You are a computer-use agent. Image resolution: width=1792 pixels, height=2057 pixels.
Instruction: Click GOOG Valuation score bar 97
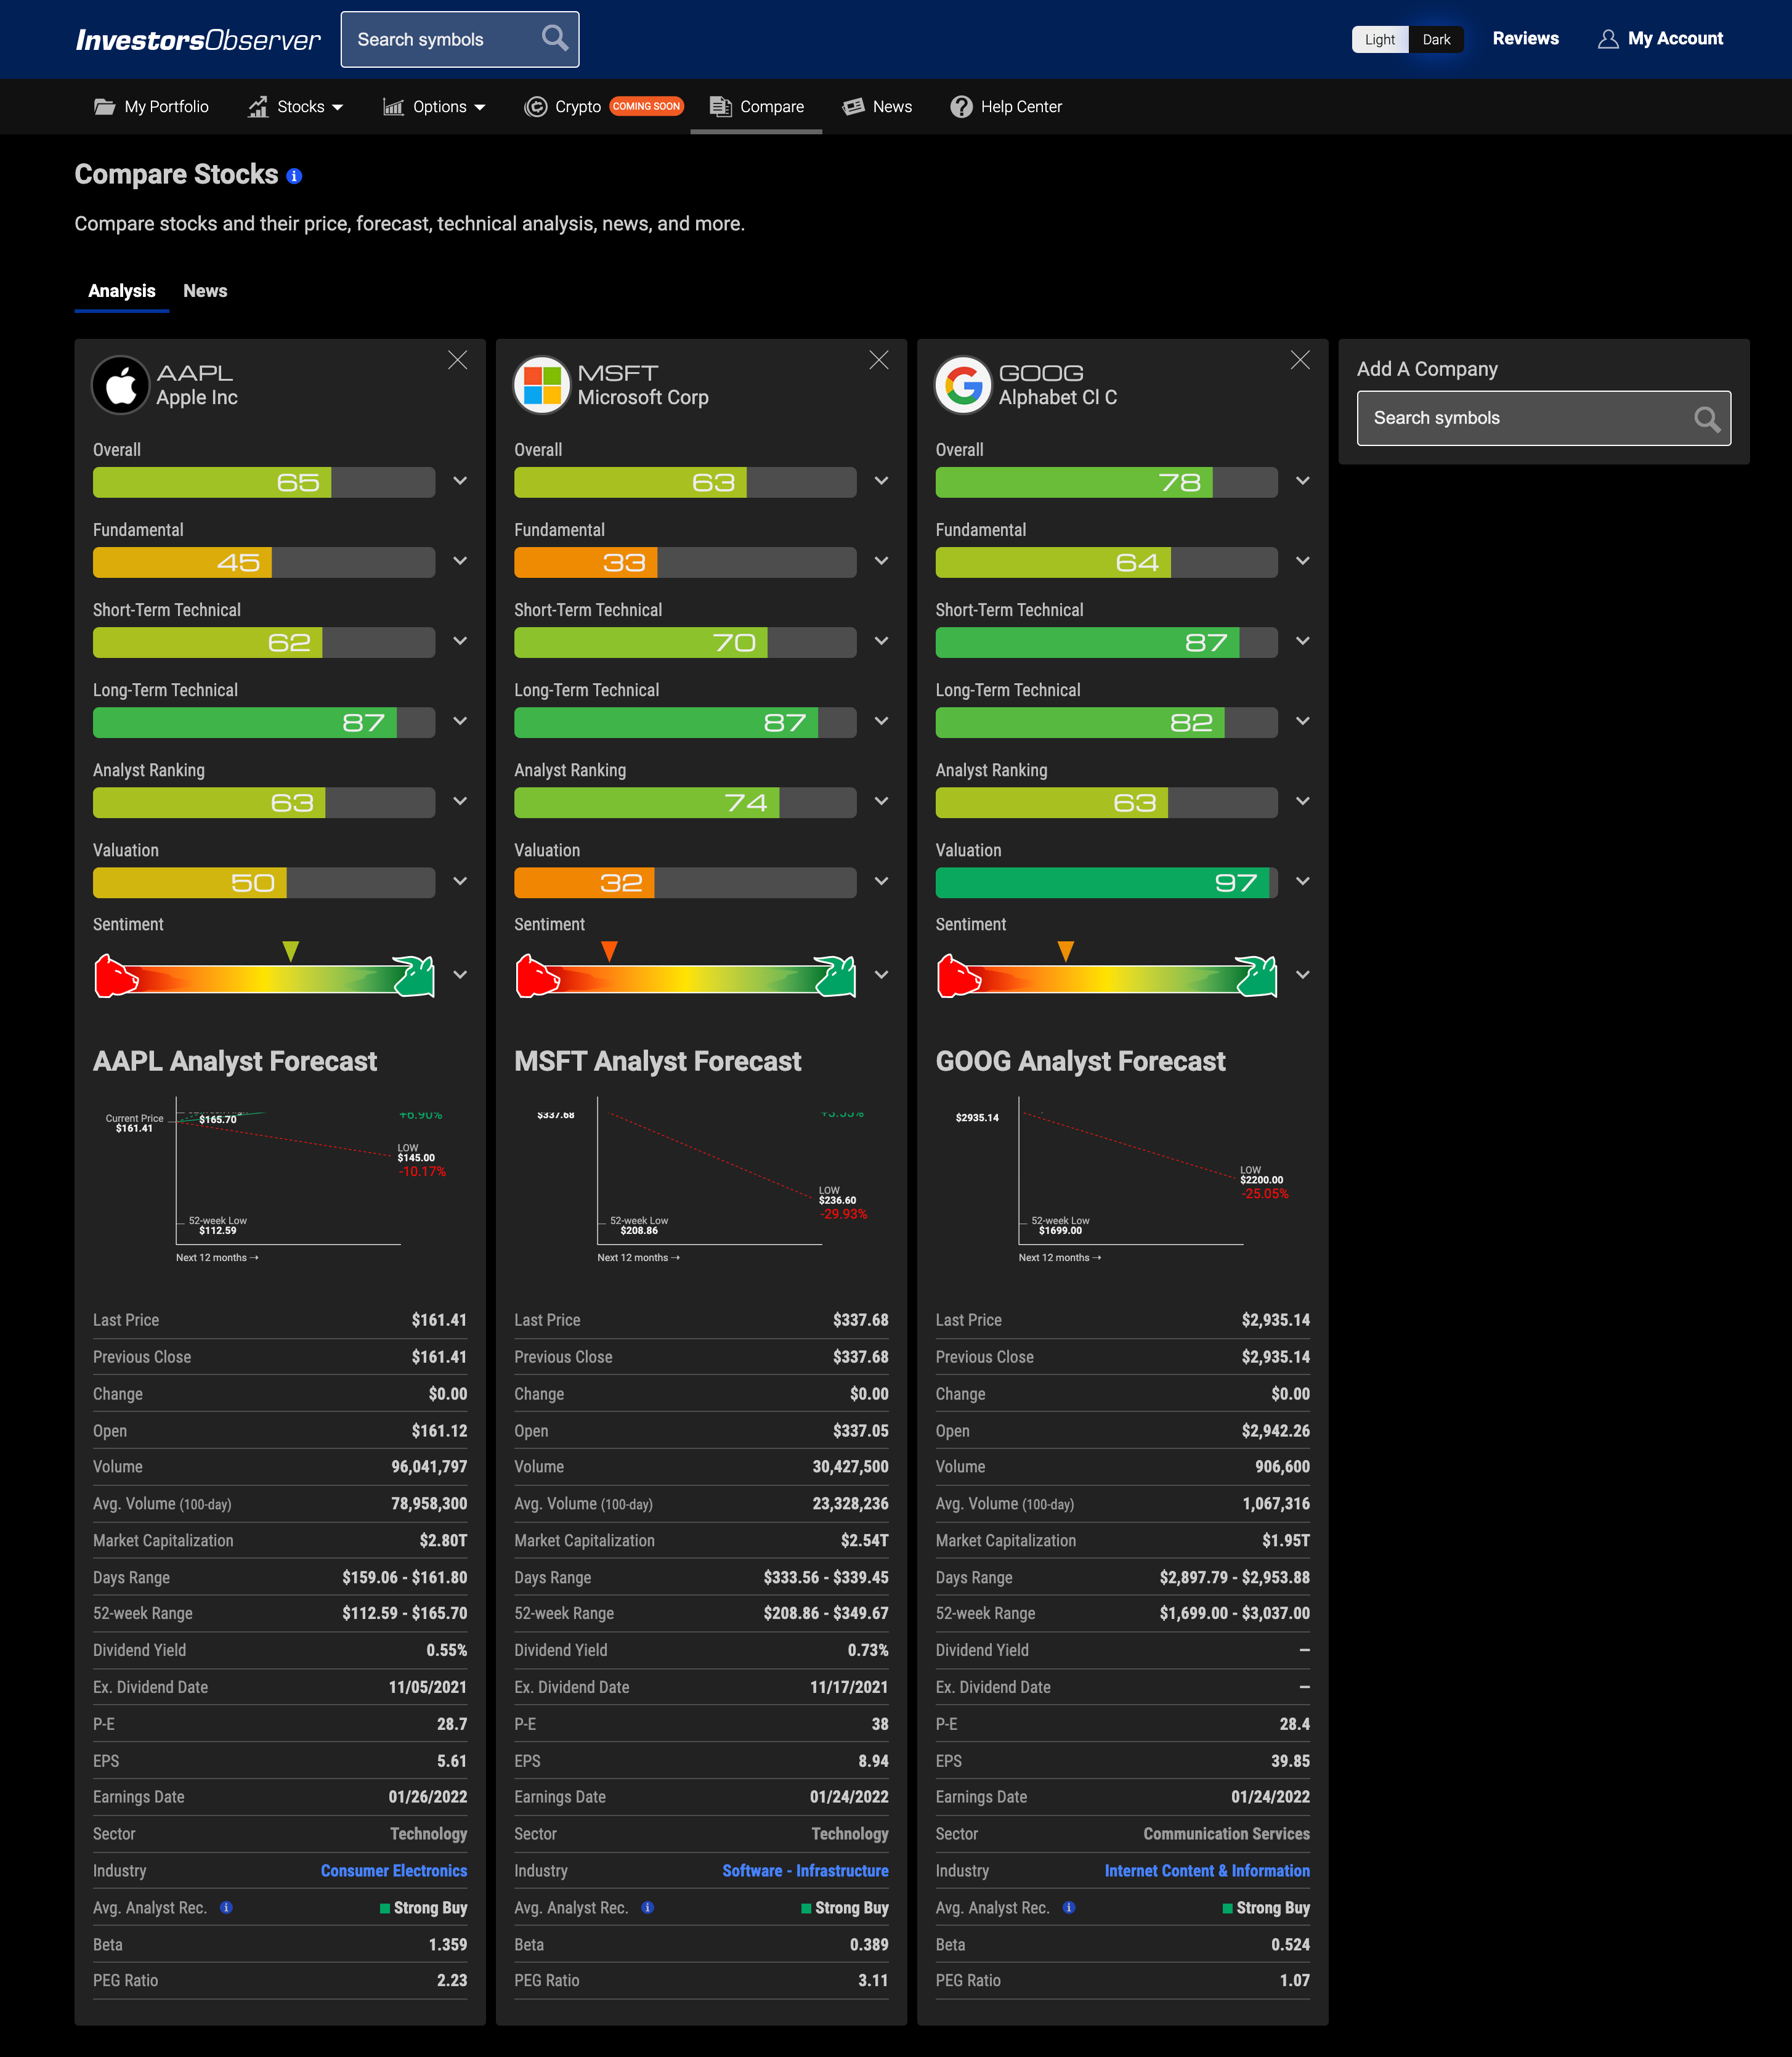coord(1106,883)
